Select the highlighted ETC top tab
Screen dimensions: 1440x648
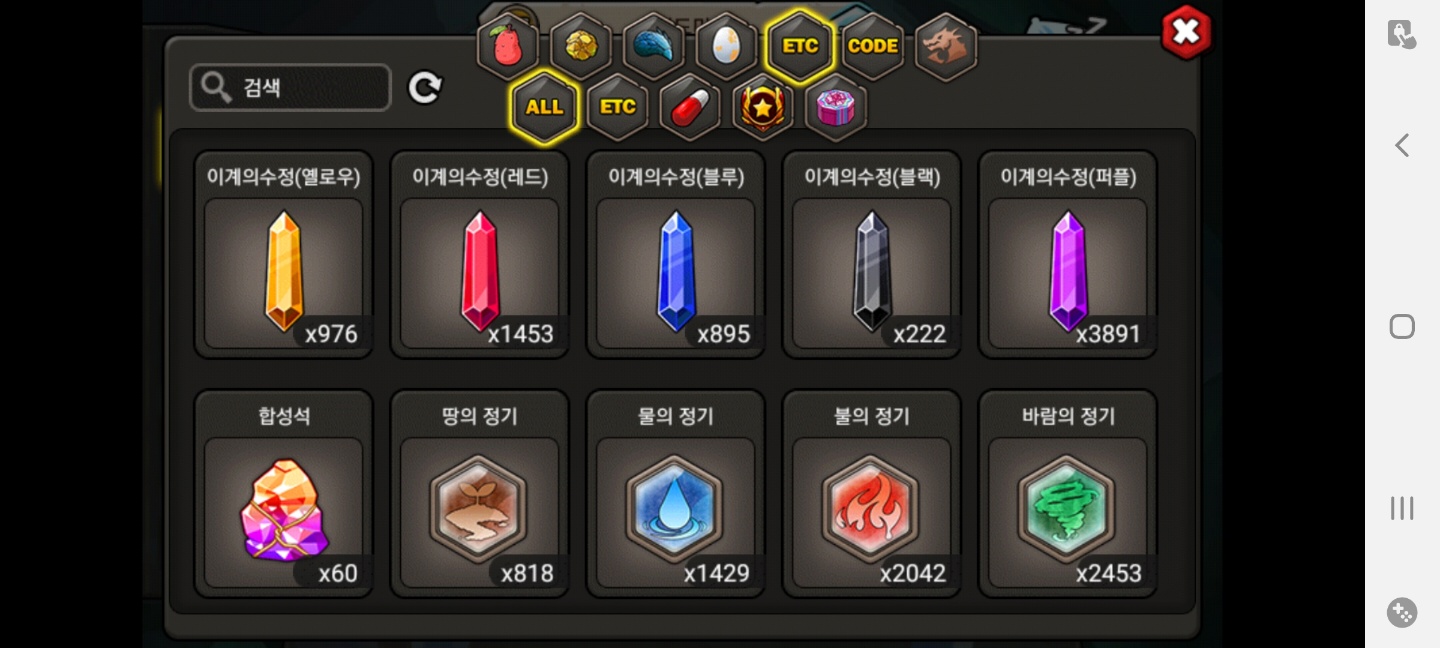tap(800, 46)
